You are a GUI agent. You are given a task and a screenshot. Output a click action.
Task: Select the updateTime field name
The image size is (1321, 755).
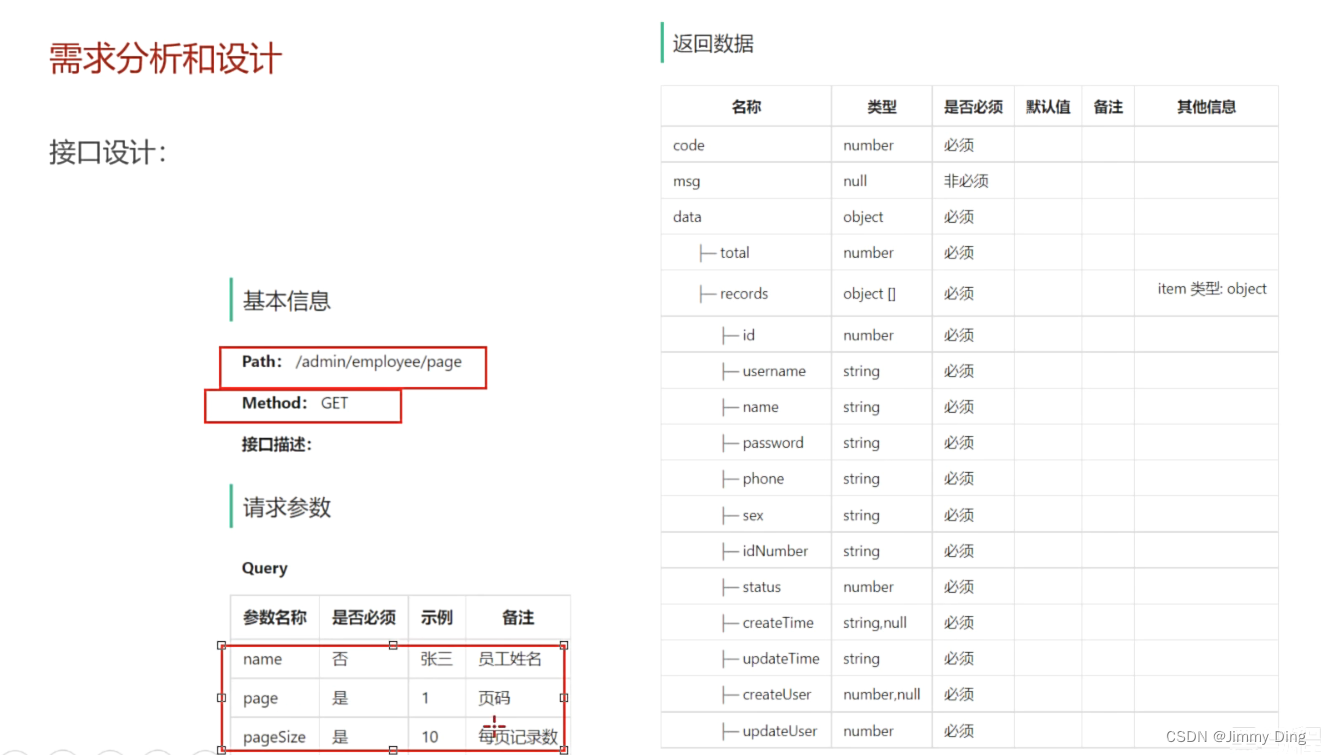781,659
